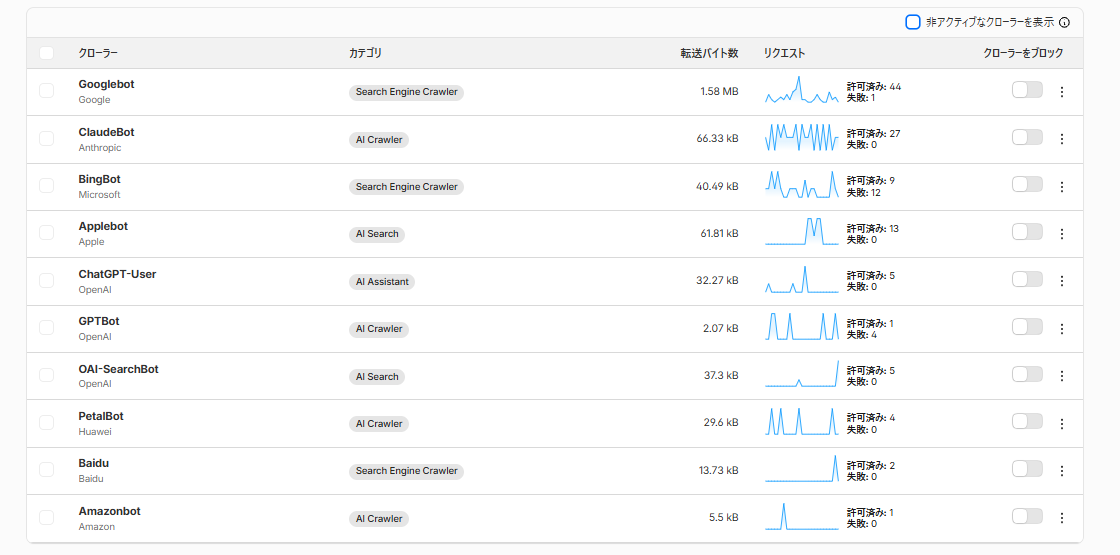The image size is (1120, 555).
Task: Click the リクエスト column header
Action: (784, 53)
